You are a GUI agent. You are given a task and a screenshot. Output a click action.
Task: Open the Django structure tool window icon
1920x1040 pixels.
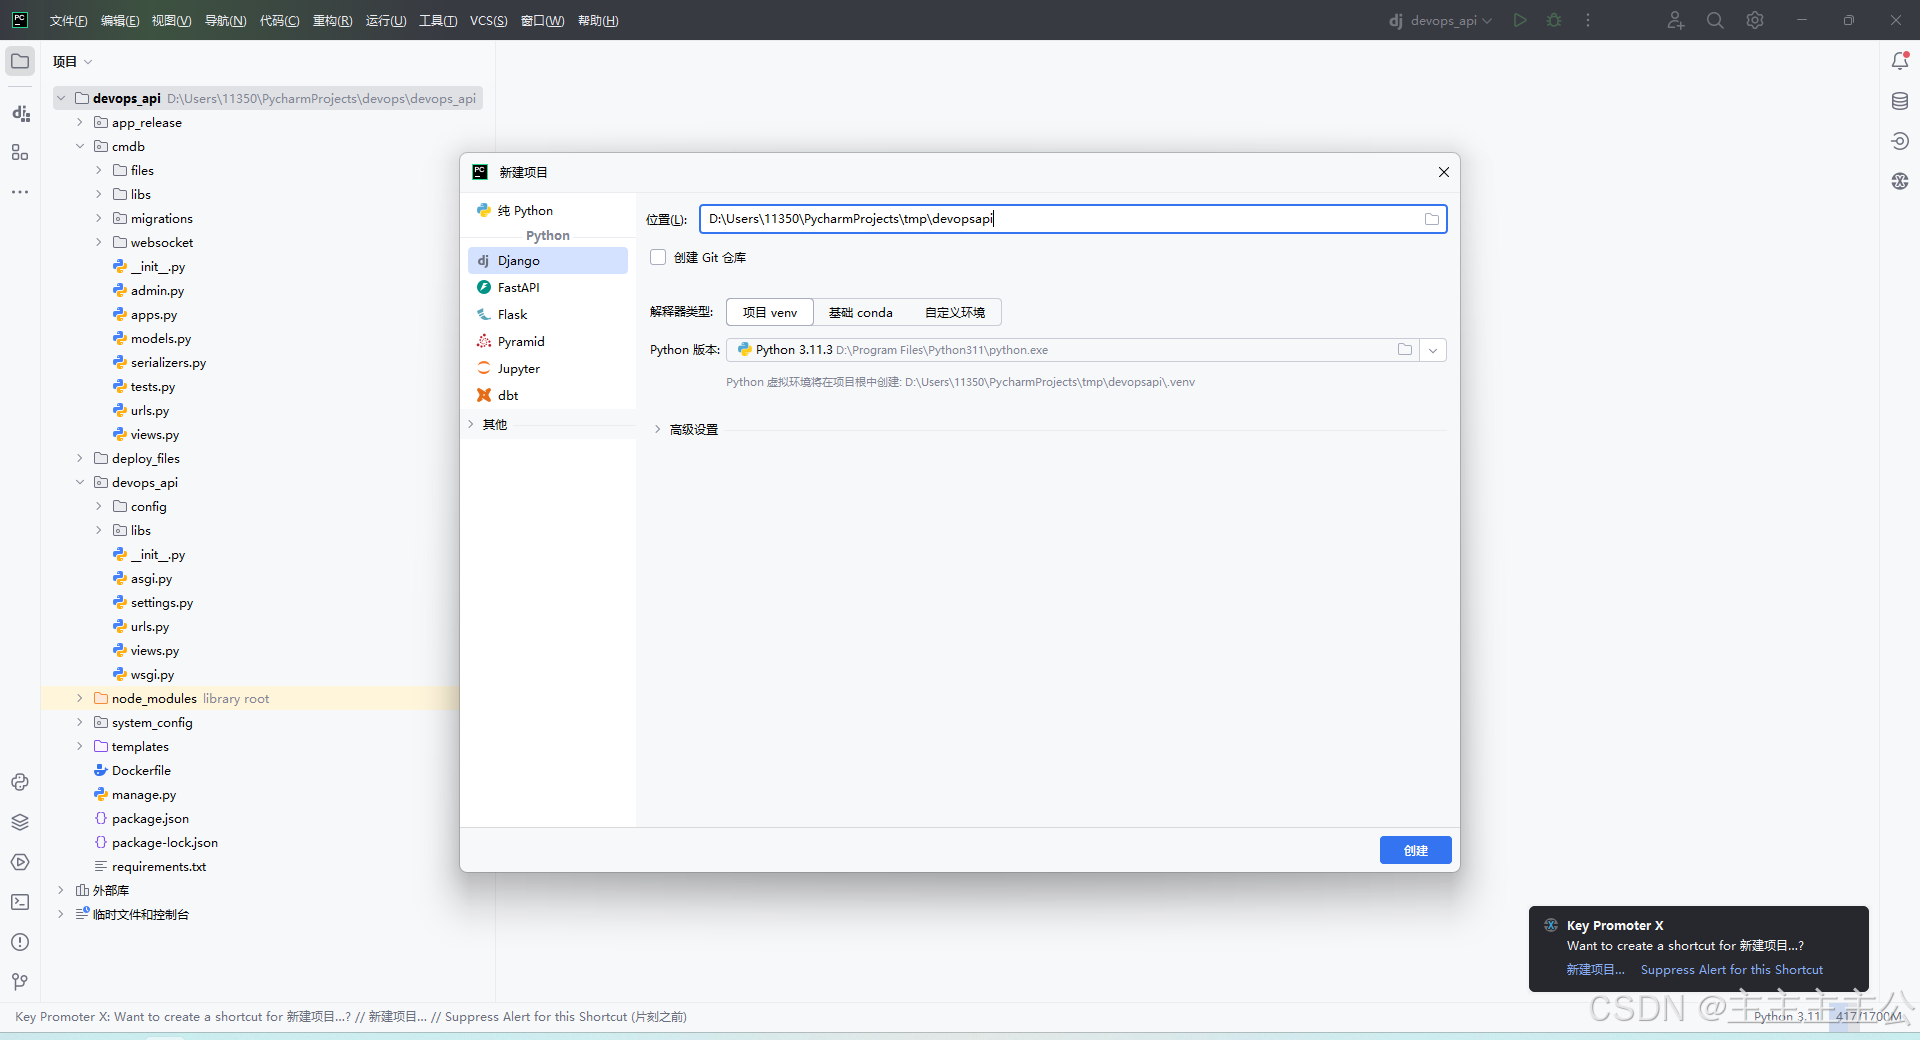(x=20, y=113)
